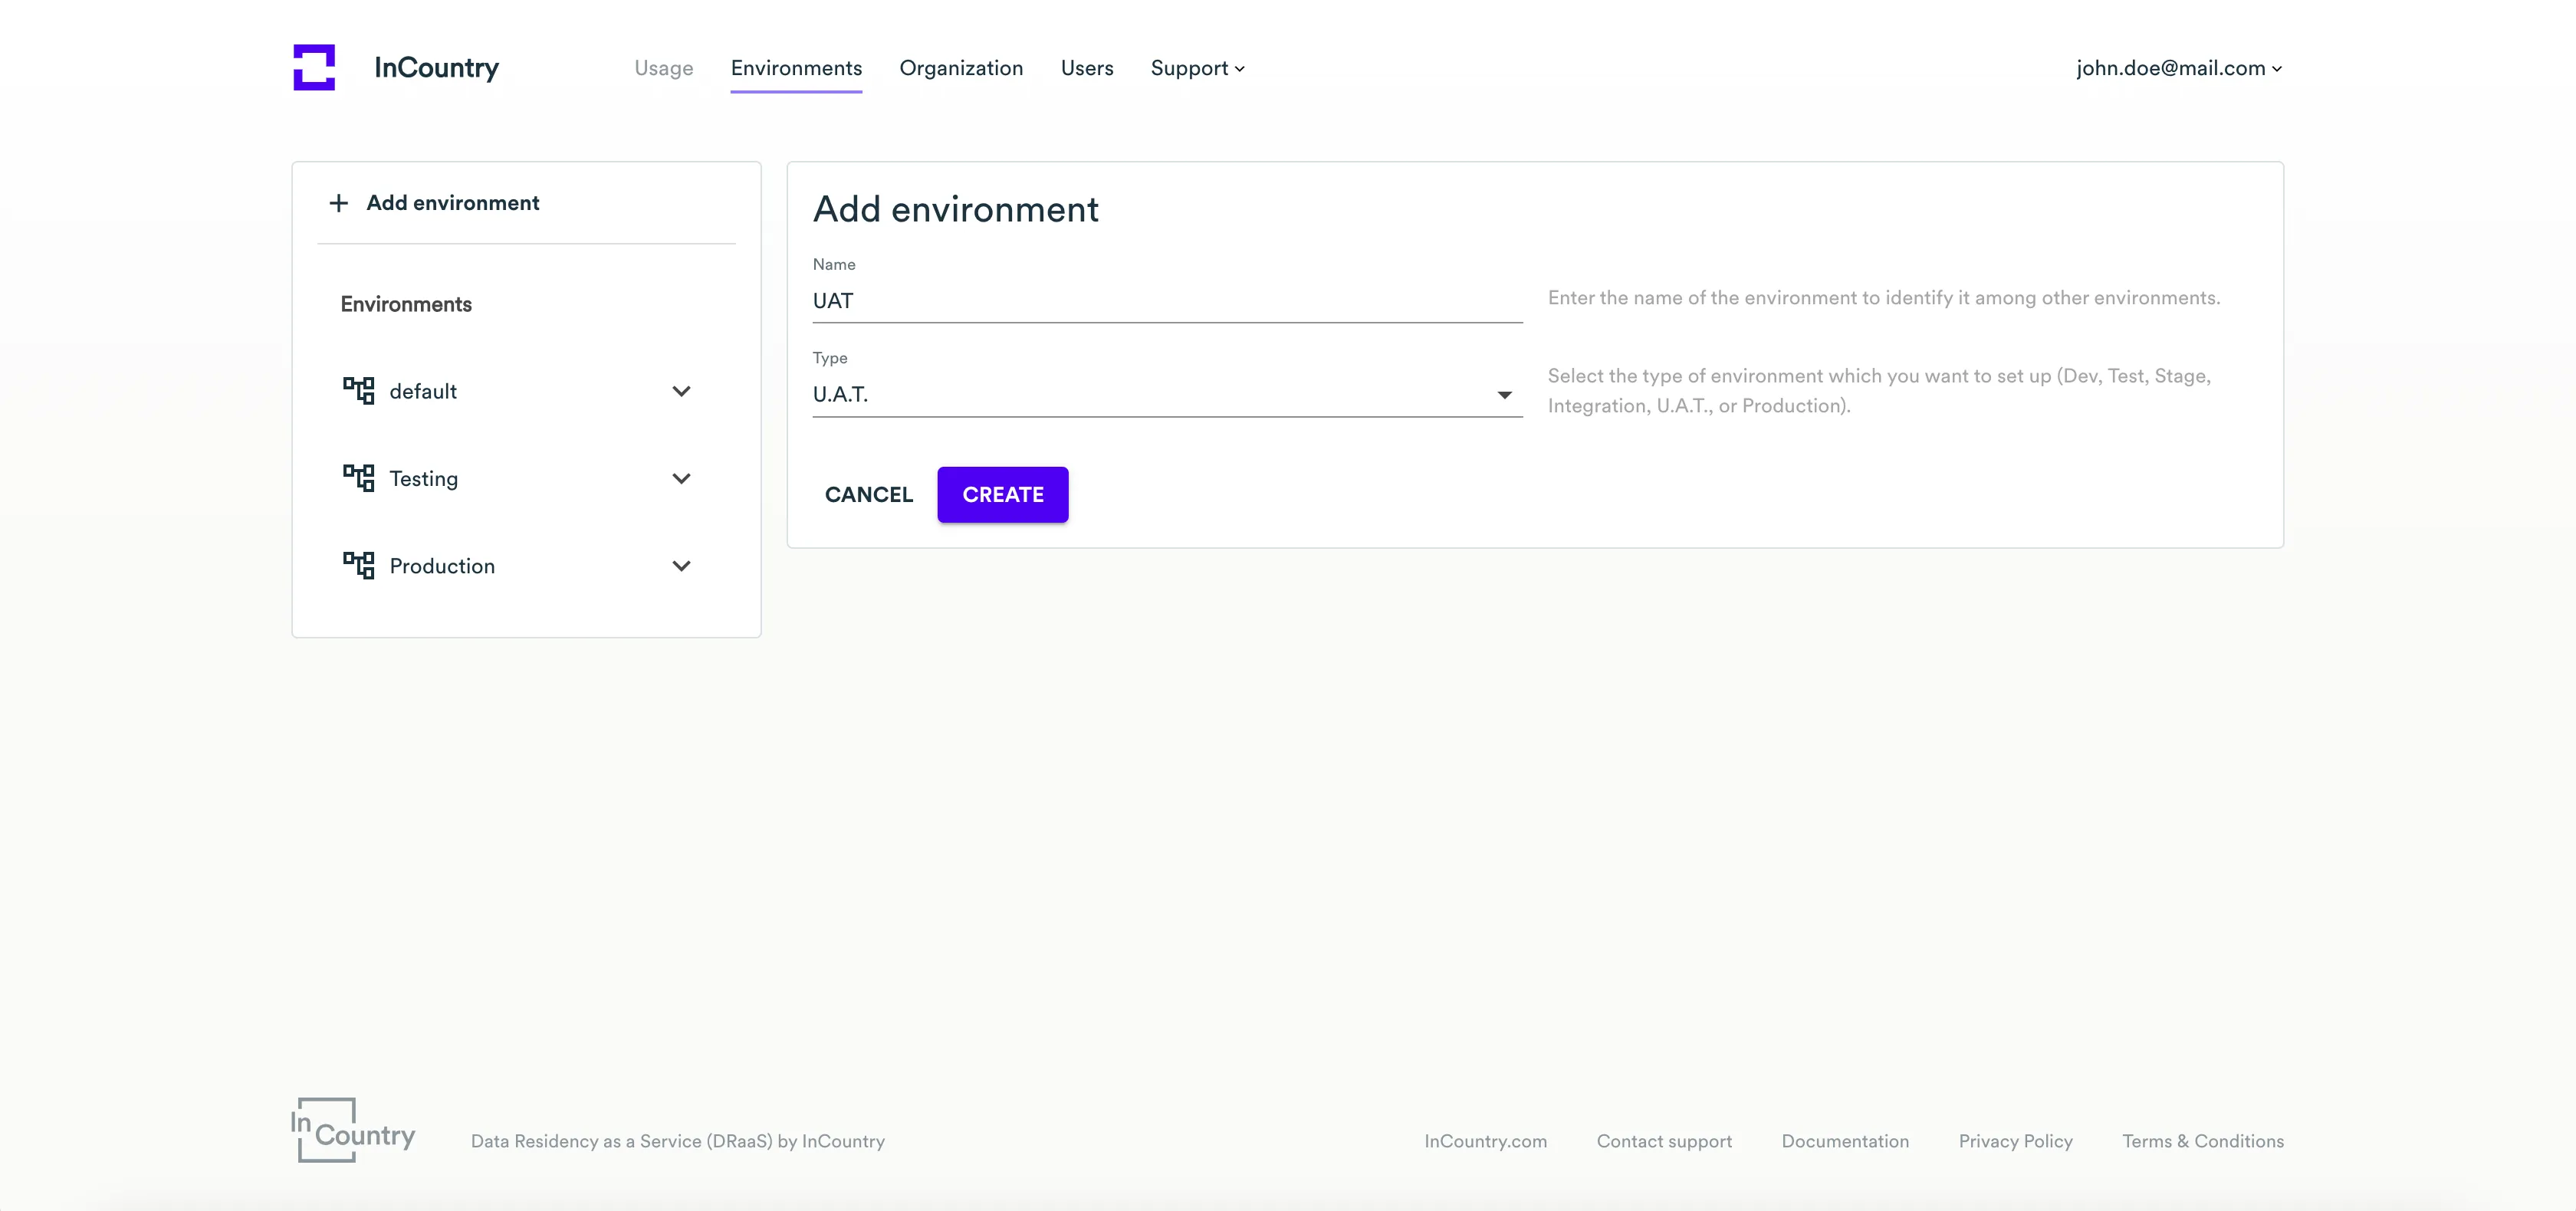Follow the Contact support footer link
Screen dimensions: 2576x1211
1663,1141
